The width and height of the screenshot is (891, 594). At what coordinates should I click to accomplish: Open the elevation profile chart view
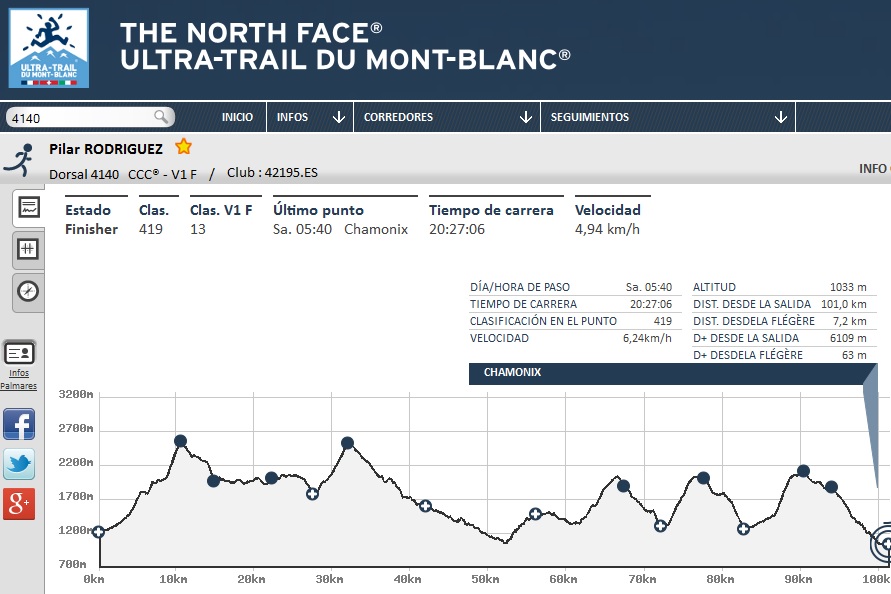coord(28,208)
